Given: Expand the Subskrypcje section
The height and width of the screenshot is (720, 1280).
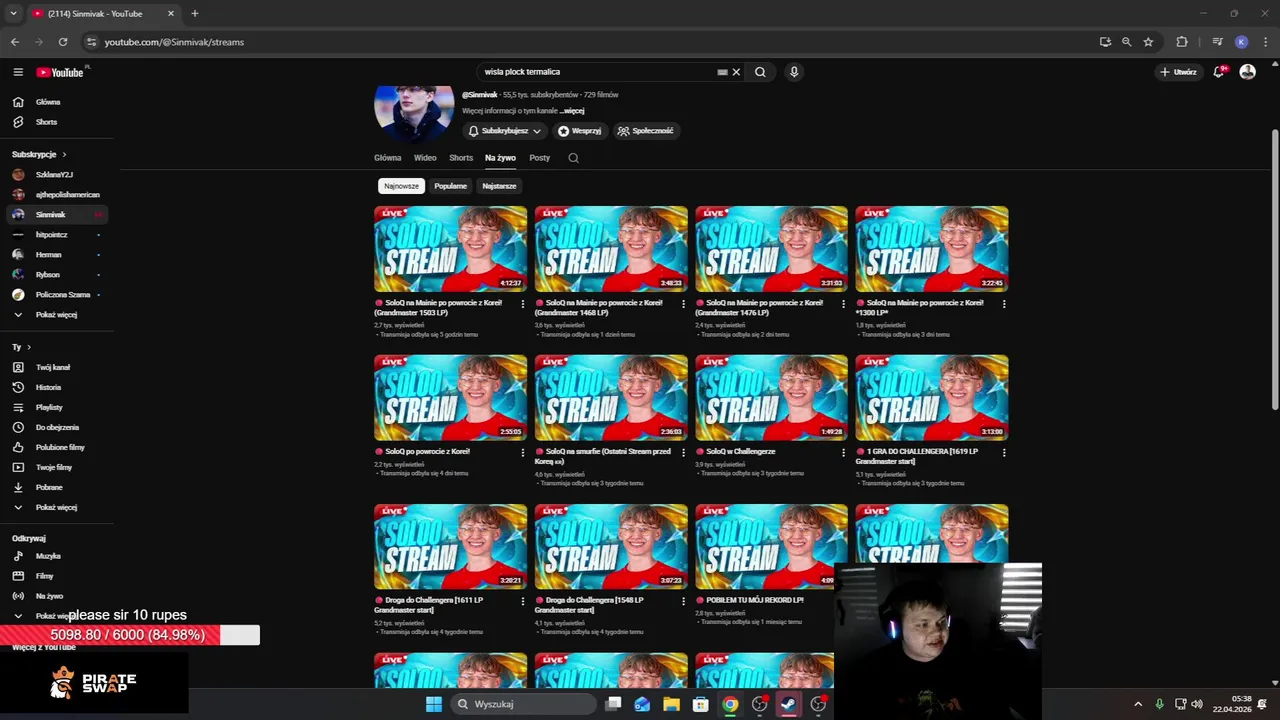Looking at the screenshot, I should tap(40, 154).
